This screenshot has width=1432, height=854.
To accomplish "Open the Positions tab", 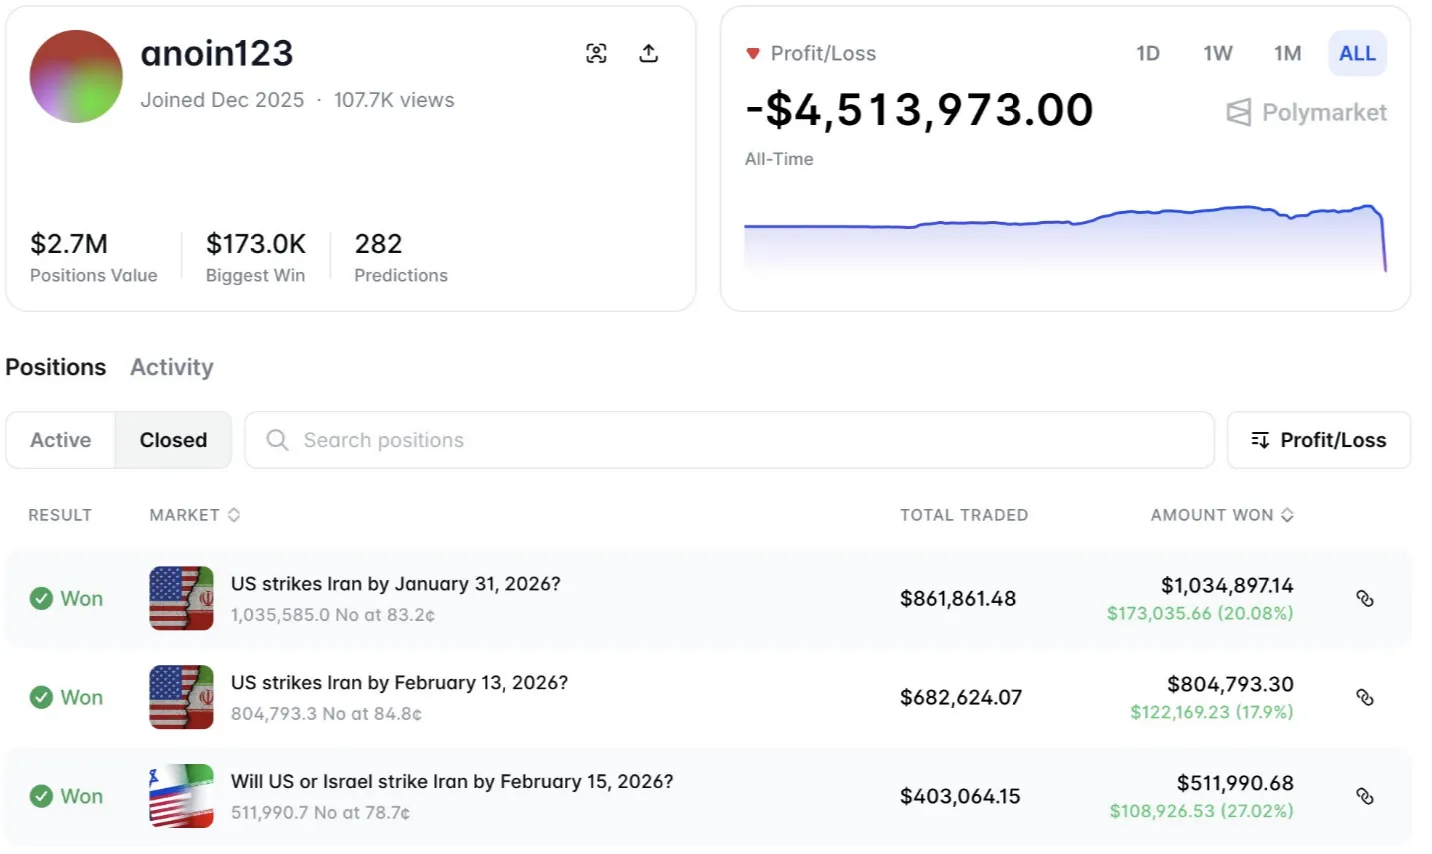I will (x=56, y=367).
